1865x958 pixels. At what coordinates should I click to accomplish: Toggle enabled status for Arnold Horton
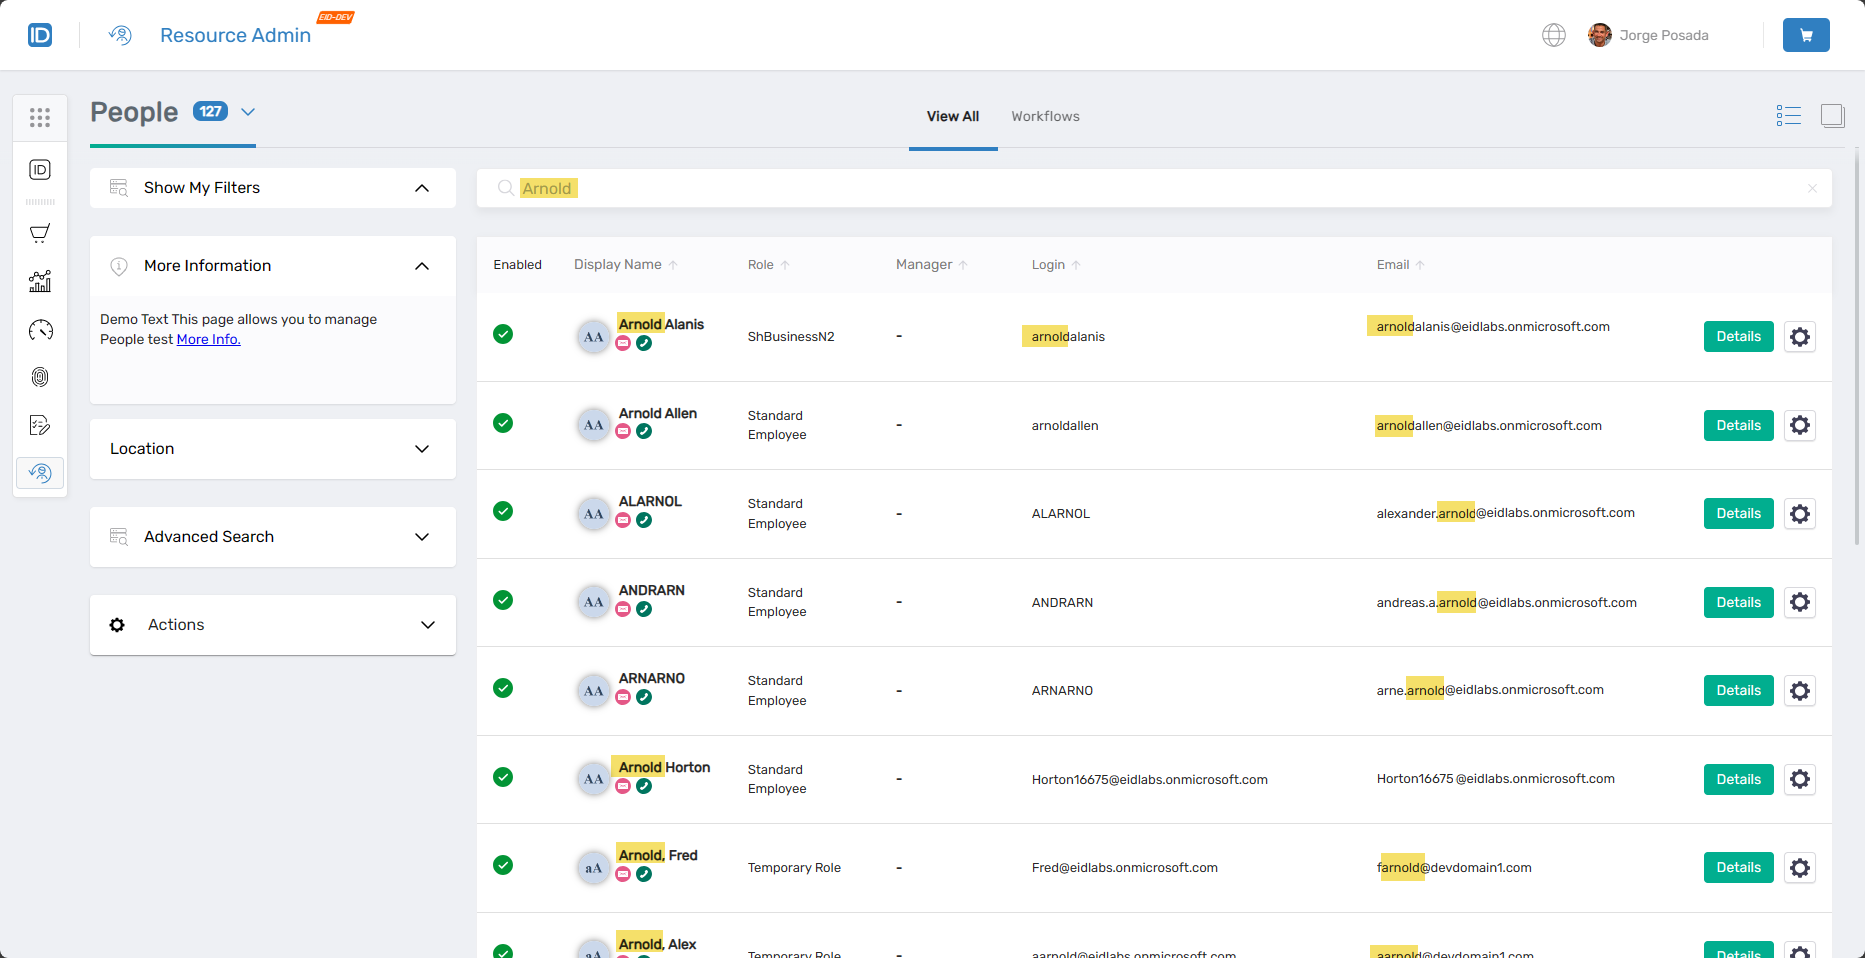[503, 777]
